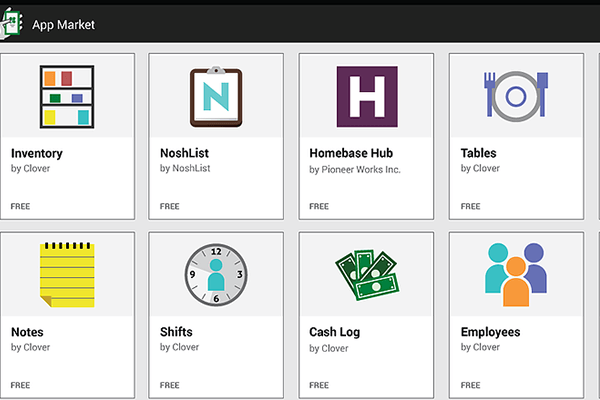Click the Shifts app title
This screenshot has height=400, width=600.
tap(176, 332)
